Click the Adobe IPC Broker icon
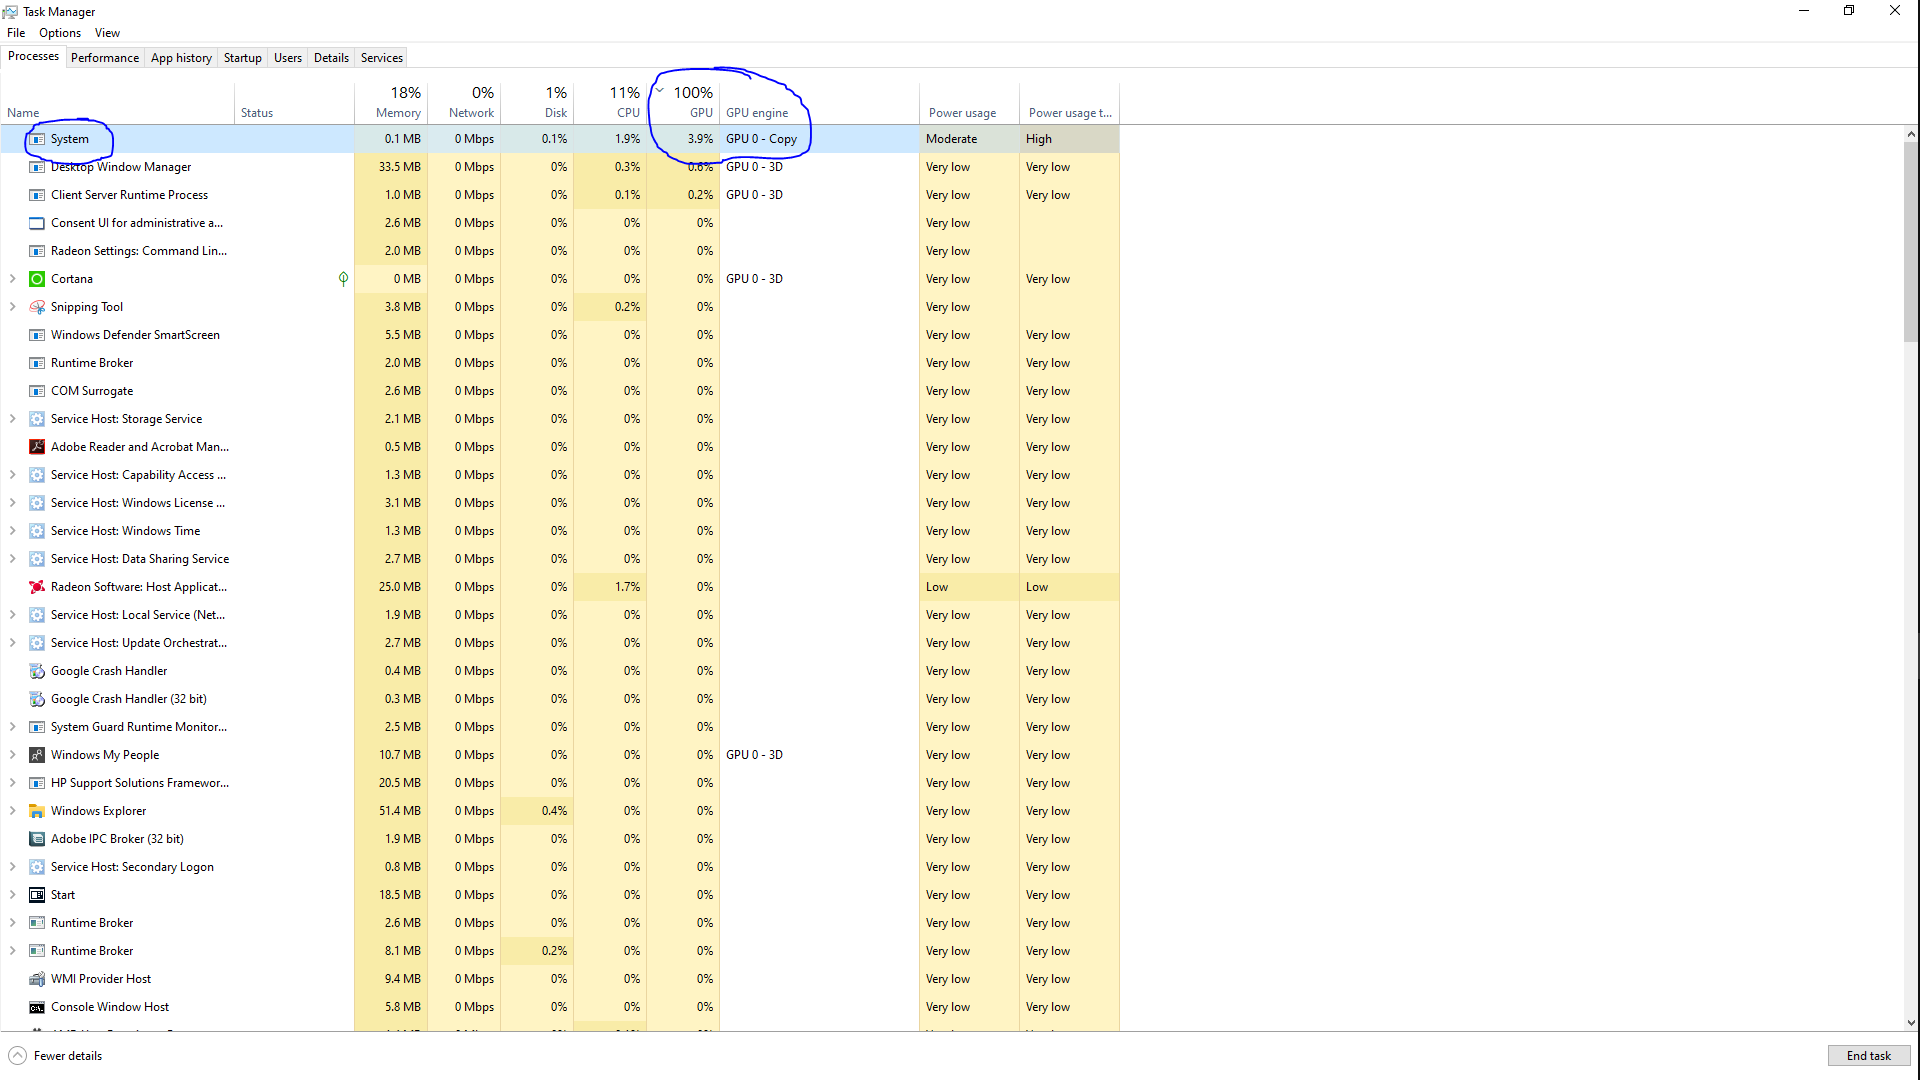The width and height of the screenshot is (1920, 1080). [x=37, y=839]
